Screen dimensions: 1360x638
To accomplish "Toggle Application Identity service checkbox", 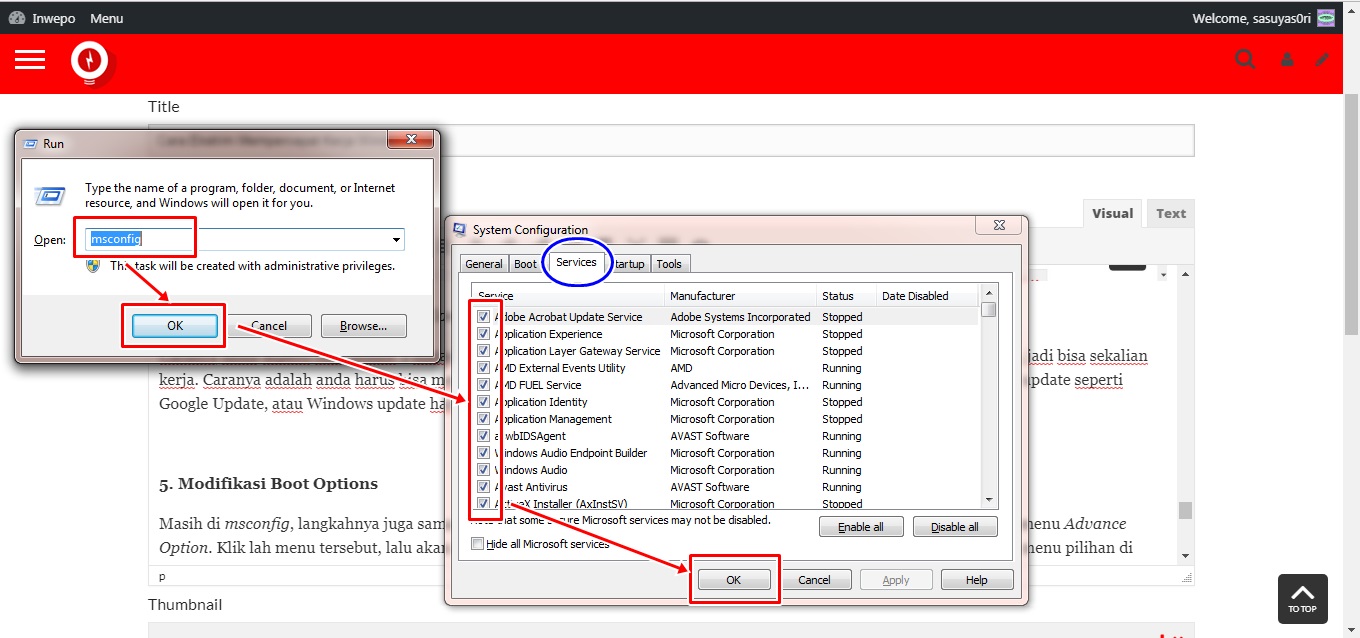I will tap(484, 402).
